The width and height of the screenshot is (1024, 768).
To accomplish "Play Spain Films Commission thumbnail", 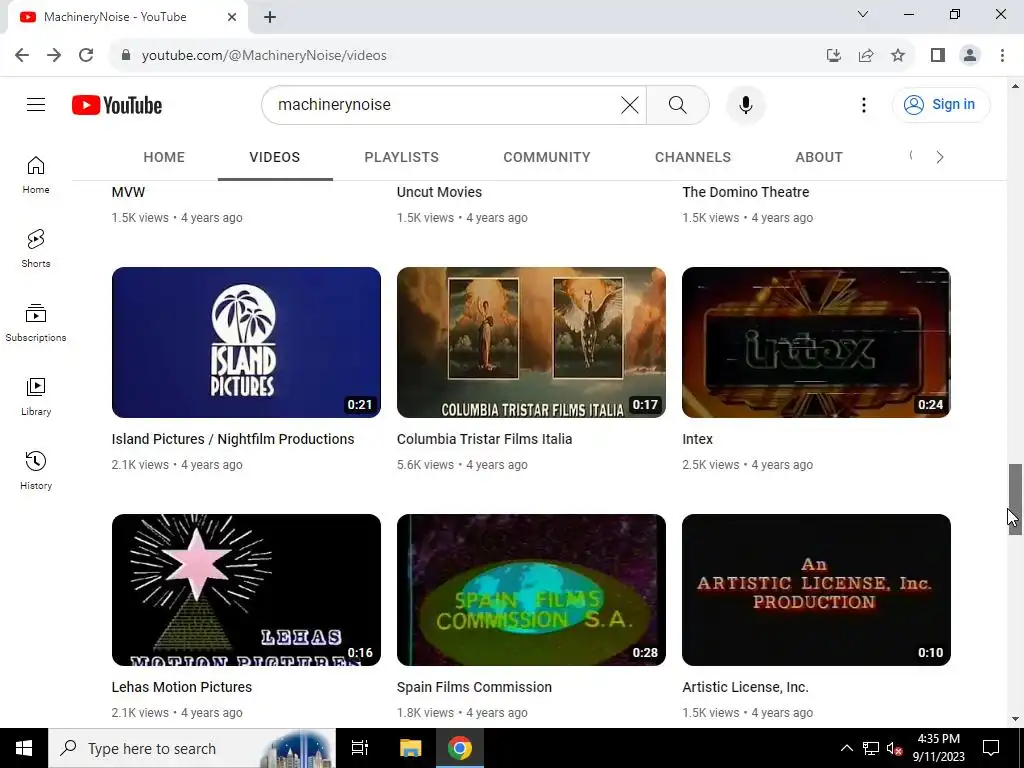I will (x=531, y=590).
